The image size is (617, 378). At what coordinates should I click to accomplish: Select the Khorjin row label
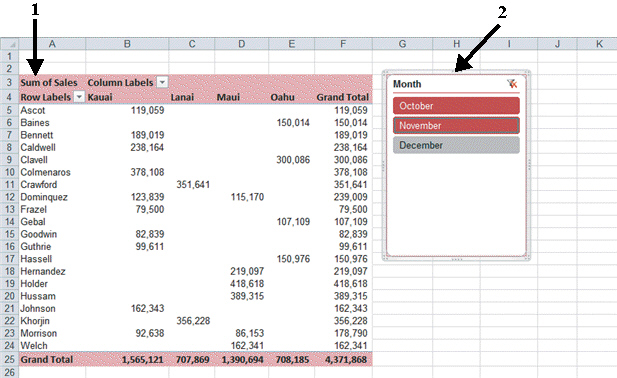[x=35, y=321]
